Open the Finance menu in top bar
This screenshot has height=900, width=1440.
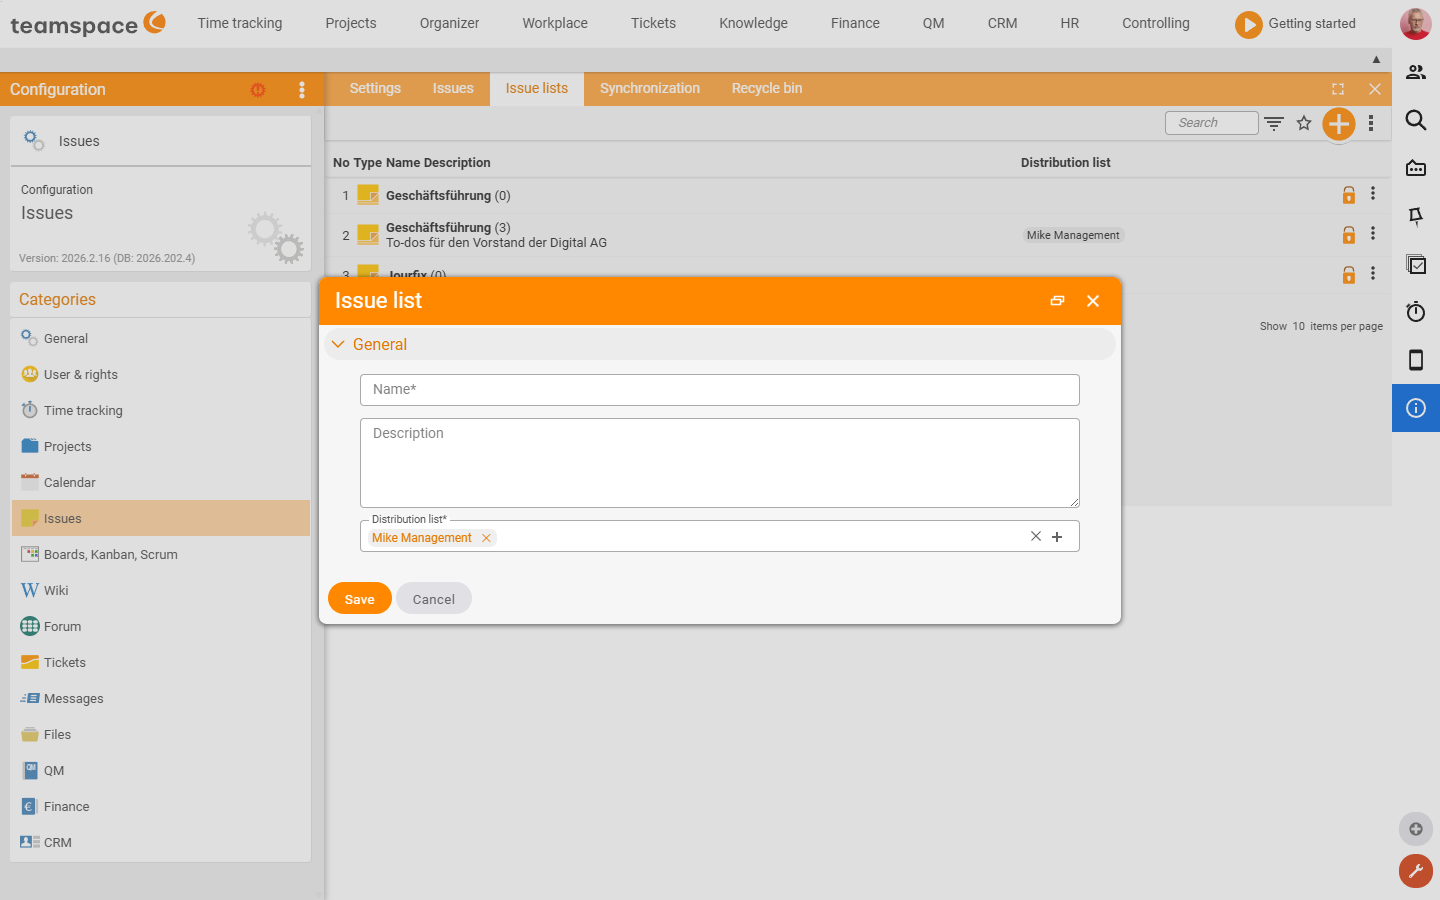coord(855,23)
